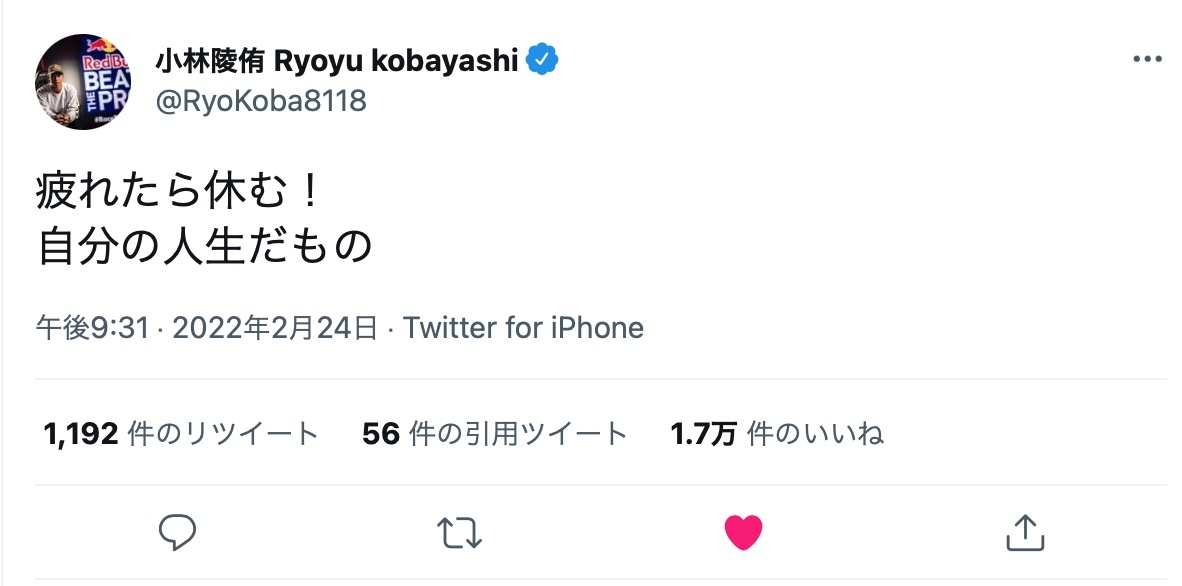View the 1,192 件のリツイート list
This screenshot has height=586, width=1182.
point(181,434)
